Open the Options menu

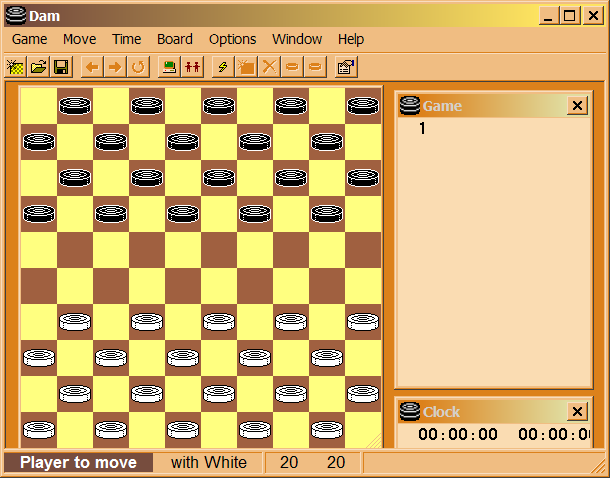click(x=232, y=39)
